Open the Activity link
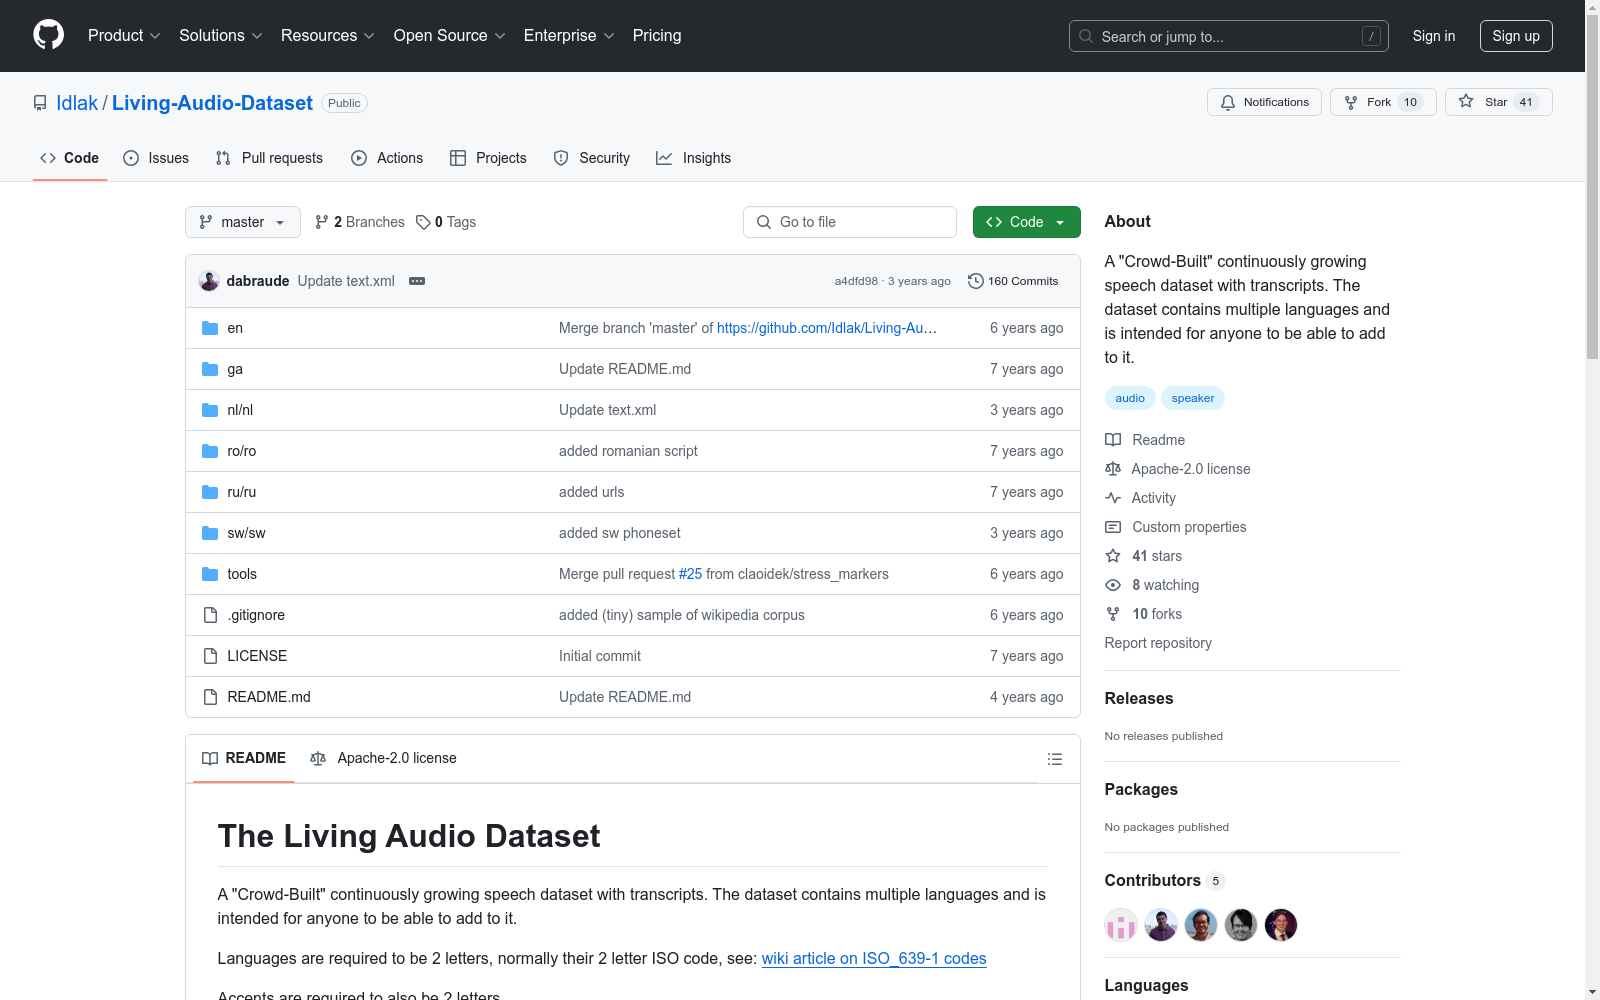The height and width of the screenshot is (1000, 1600). (x=1140, y=498)
